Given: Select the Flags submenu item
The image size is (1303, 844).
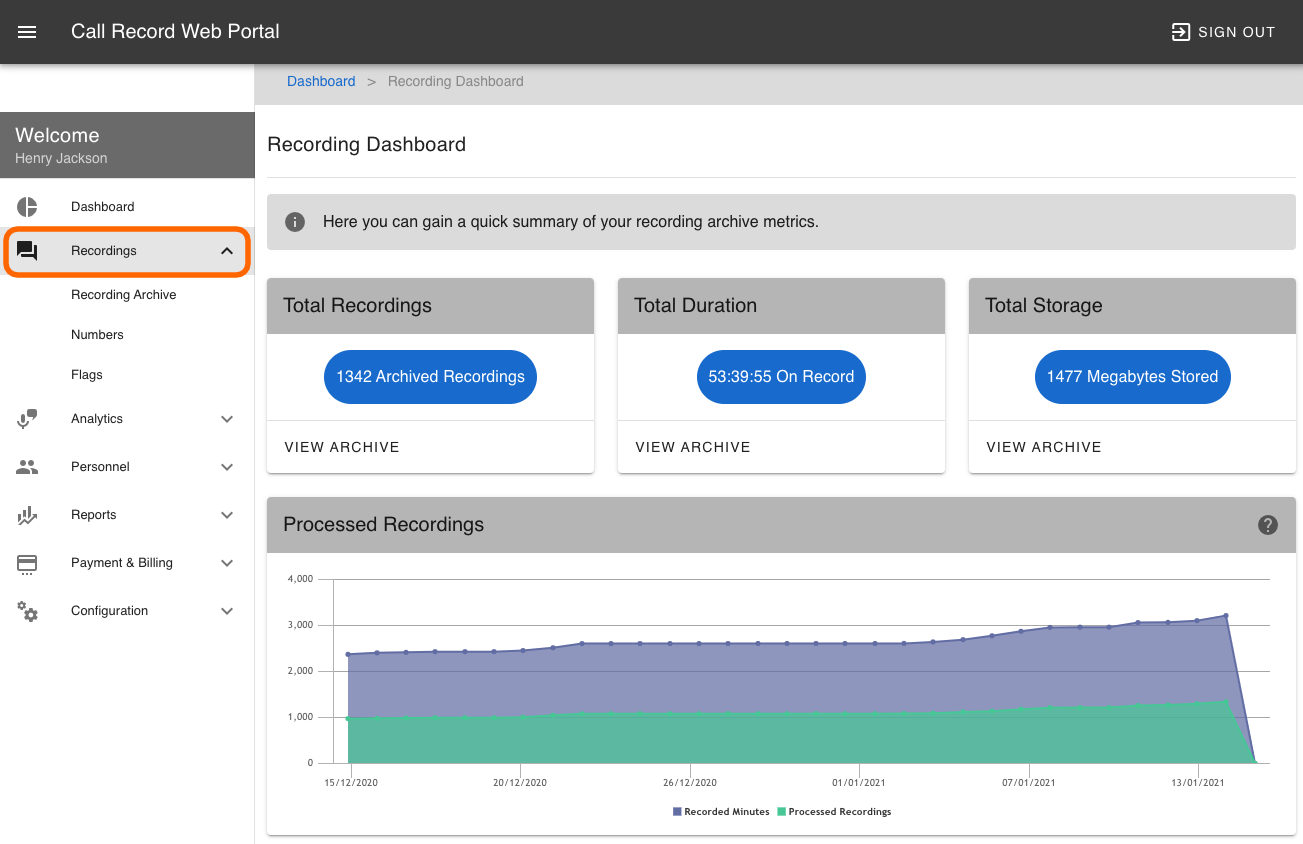Looking at the screenshot, I should (x=87, y=375).
